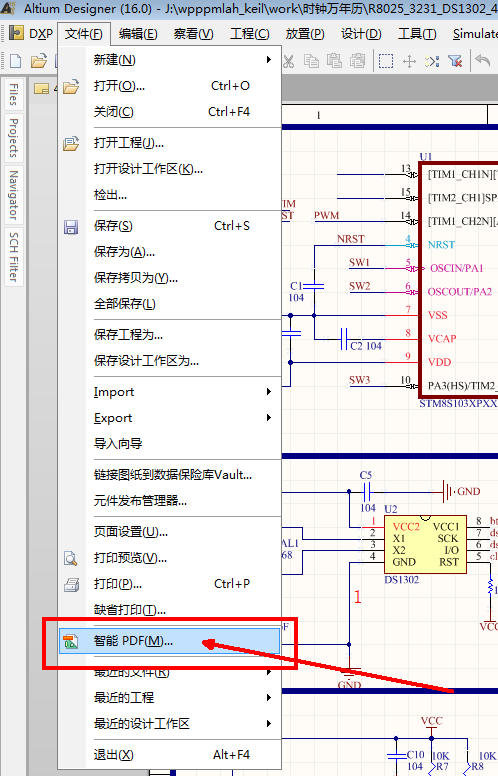Click the Smart PDF icon
498x776 pixels.
pyautogui.click(x=71, y=641)
